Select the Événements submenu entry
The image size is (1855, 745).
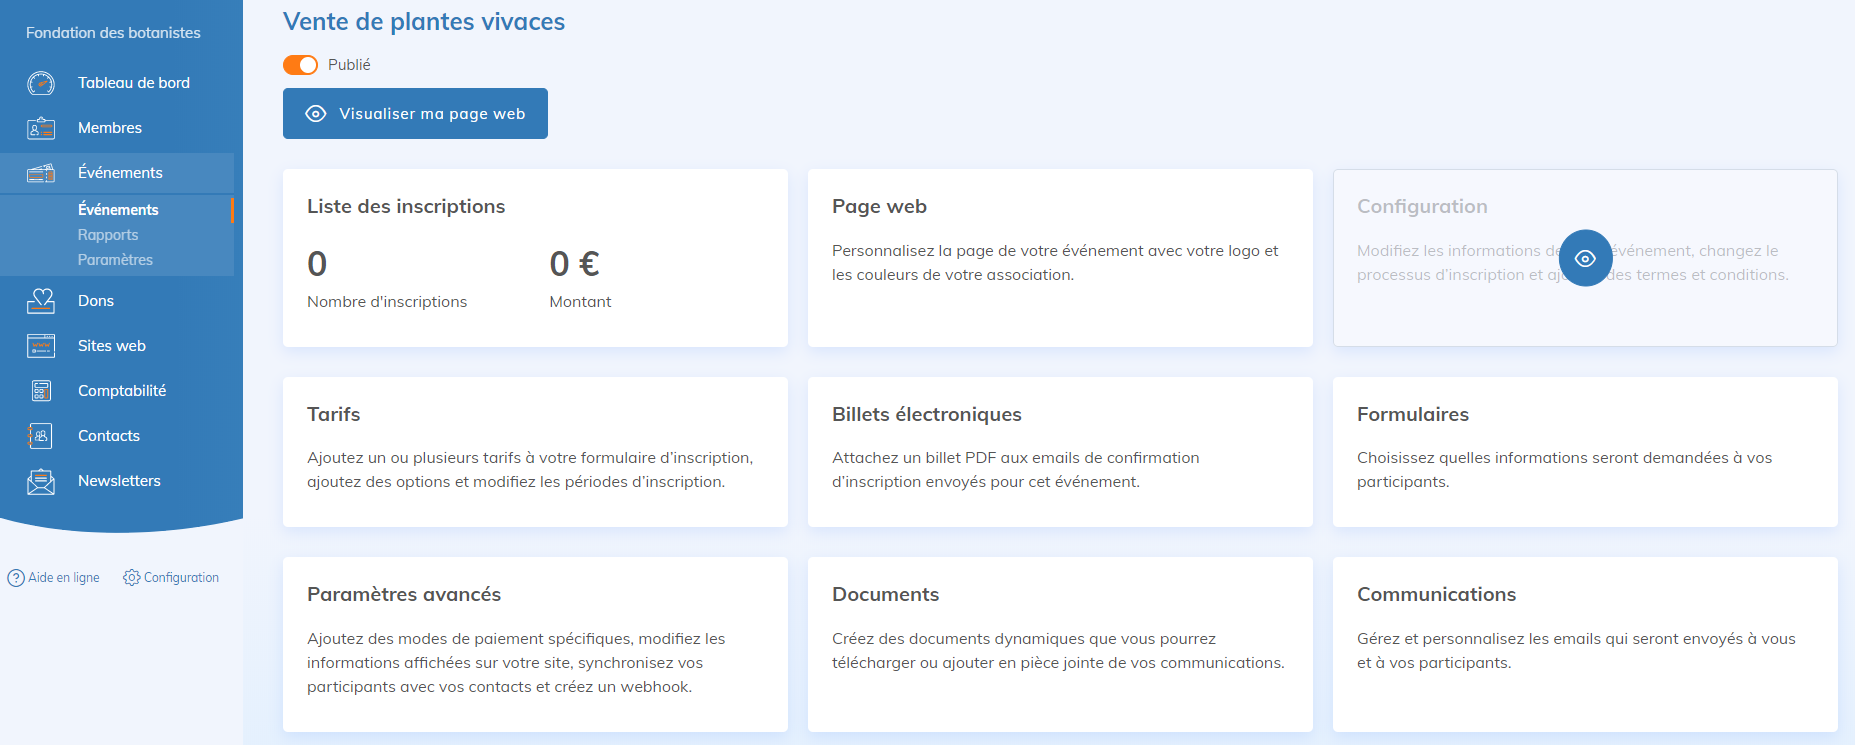(x=118, y=210)
